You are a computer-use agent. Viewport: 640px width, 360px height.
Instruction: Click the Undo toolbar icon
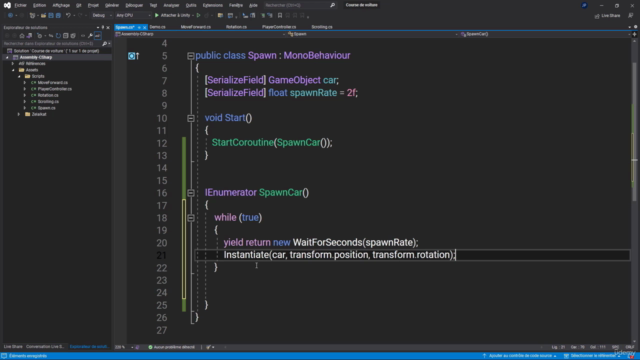(x=68, y=16)
